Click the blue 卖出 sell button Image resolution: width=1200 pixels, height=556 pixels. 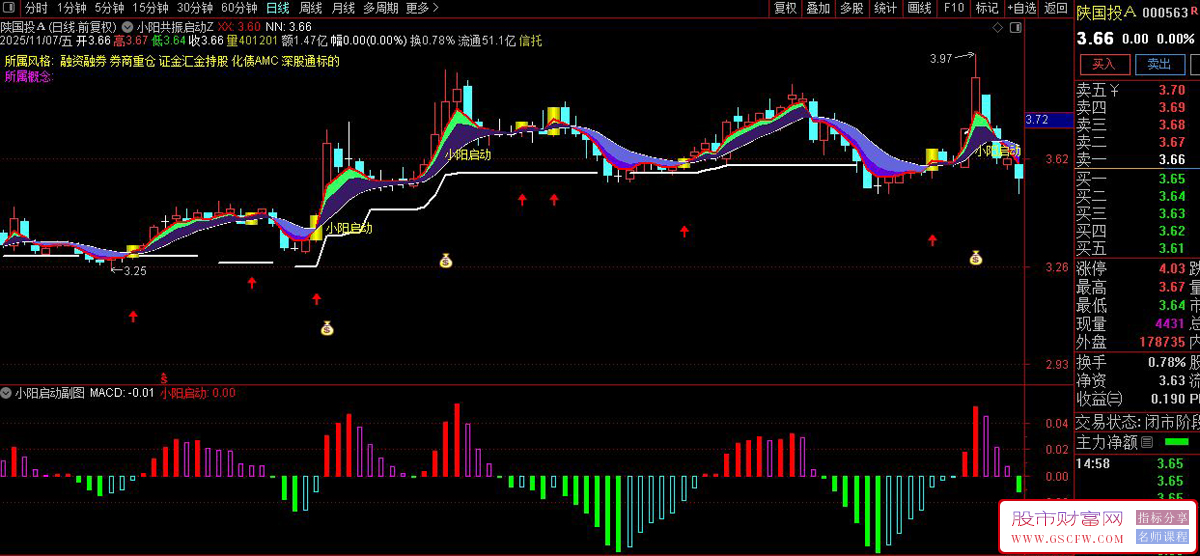(x=1158, y=64)
